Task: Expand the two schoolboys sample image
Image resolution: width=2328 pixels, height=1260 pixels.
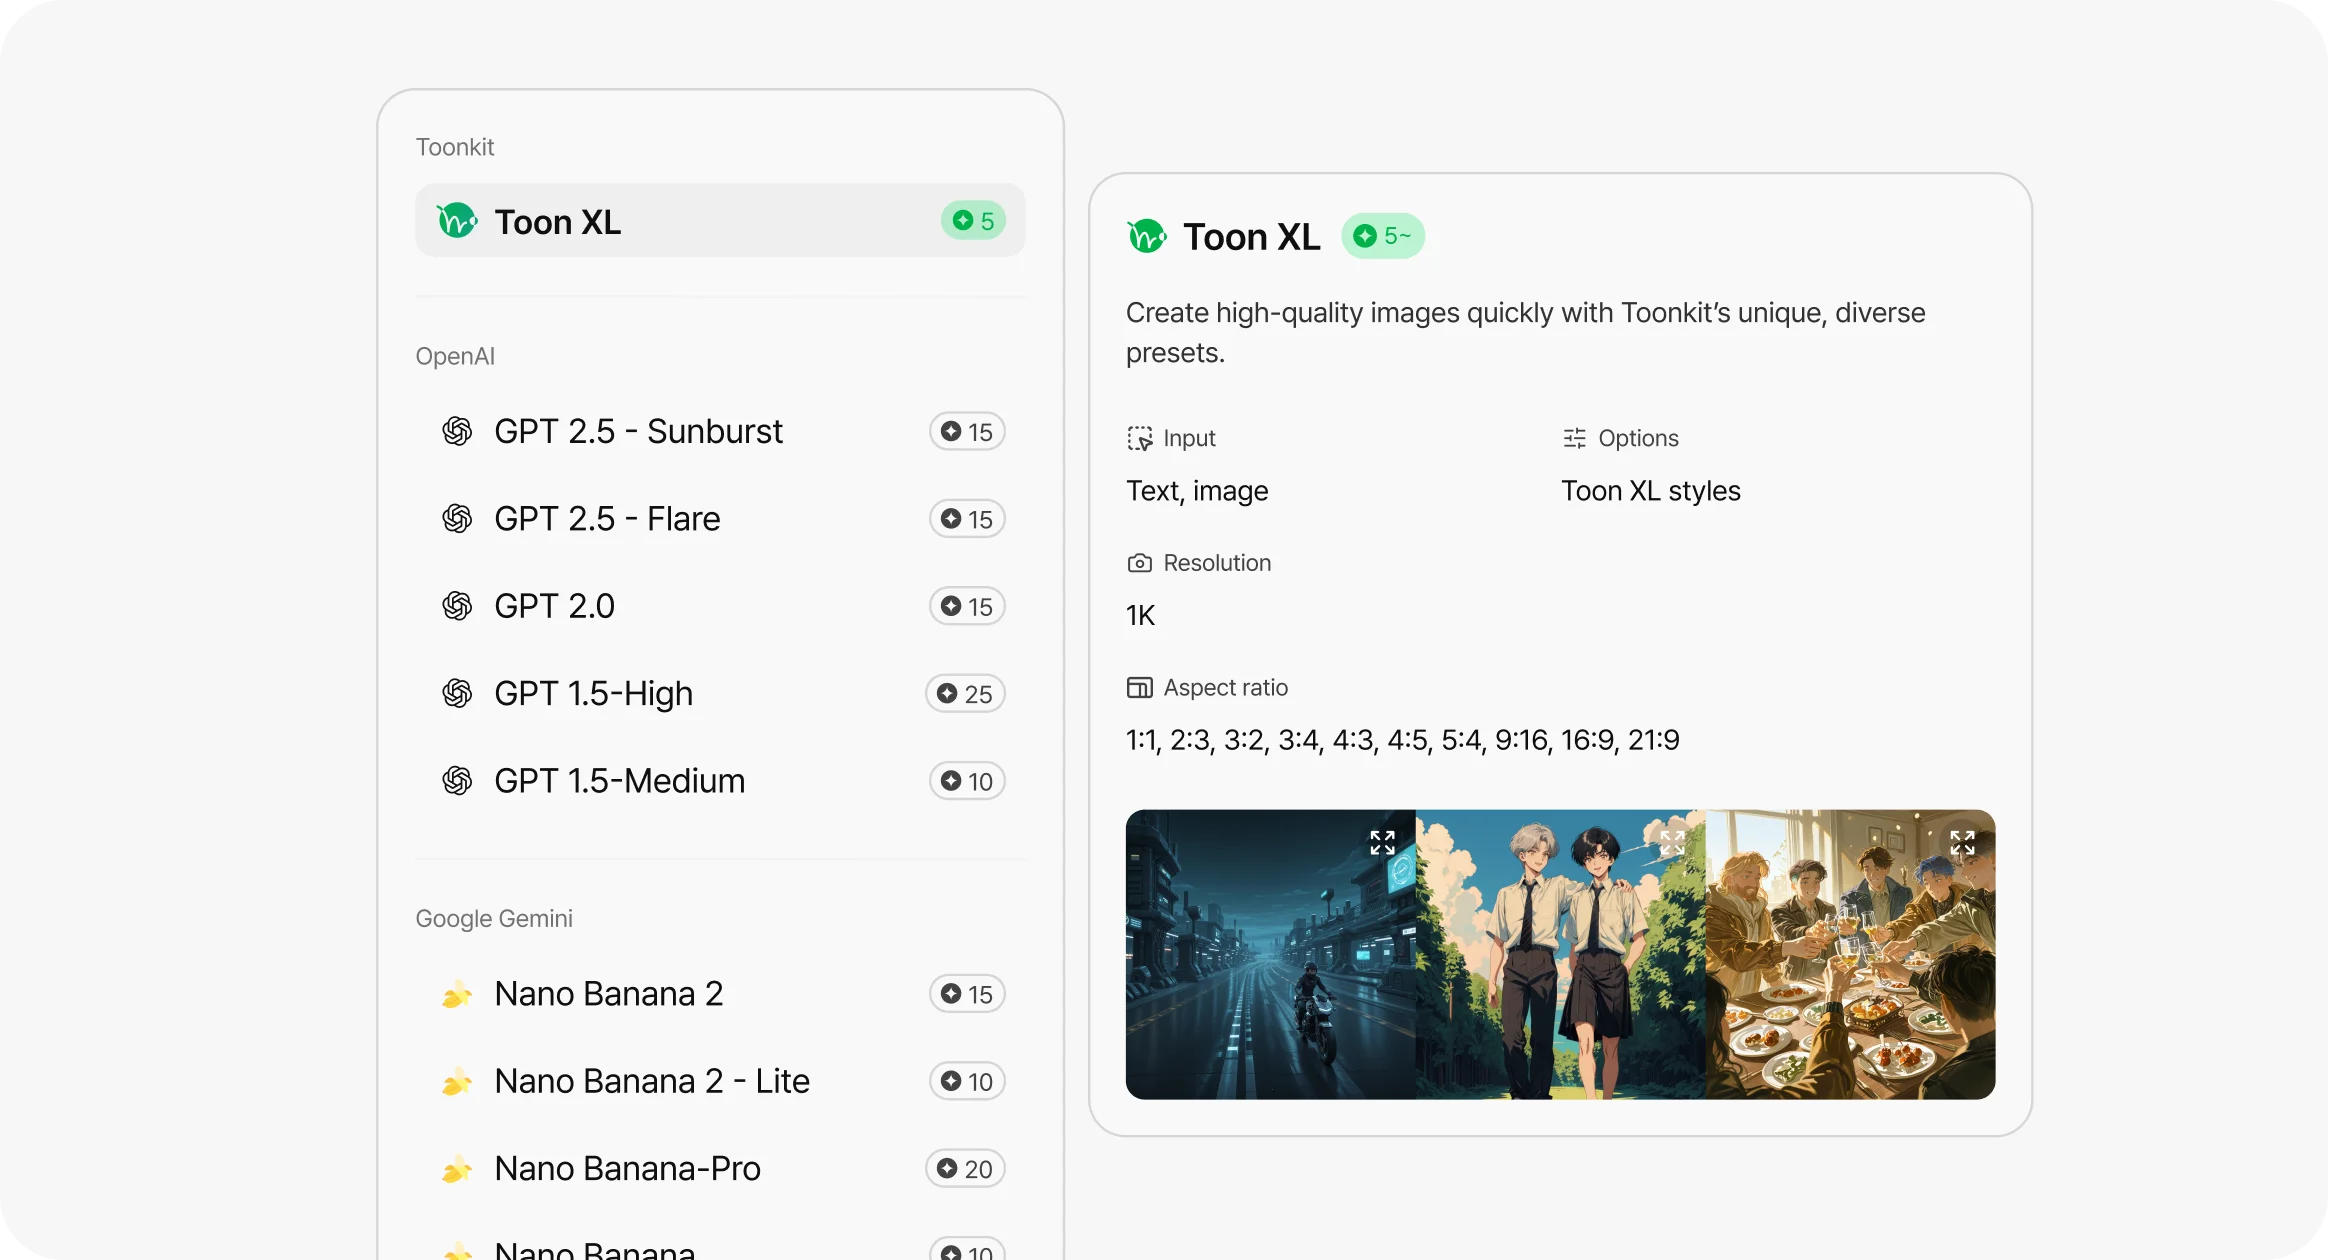Action: pos(1672,843)
